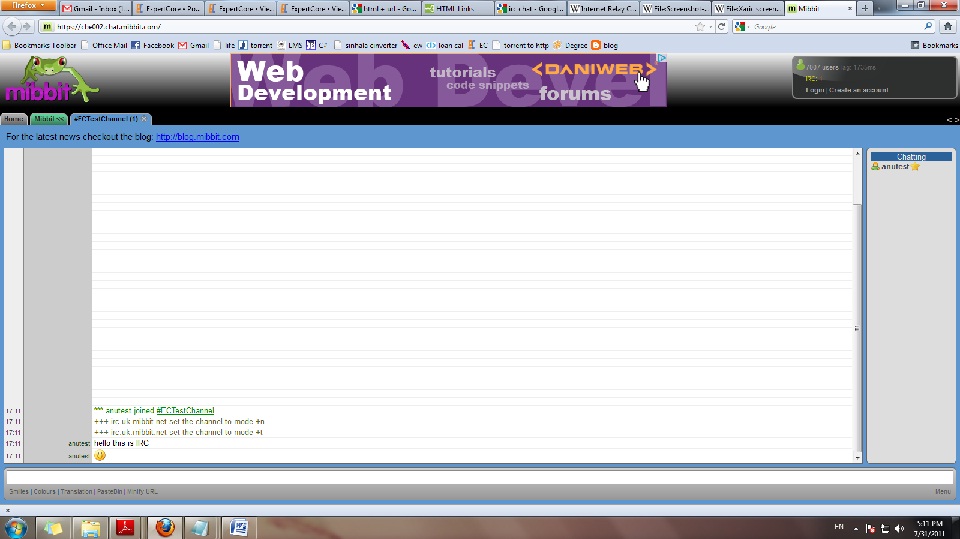Click the bookmark star in the address bar

point(698,26)
